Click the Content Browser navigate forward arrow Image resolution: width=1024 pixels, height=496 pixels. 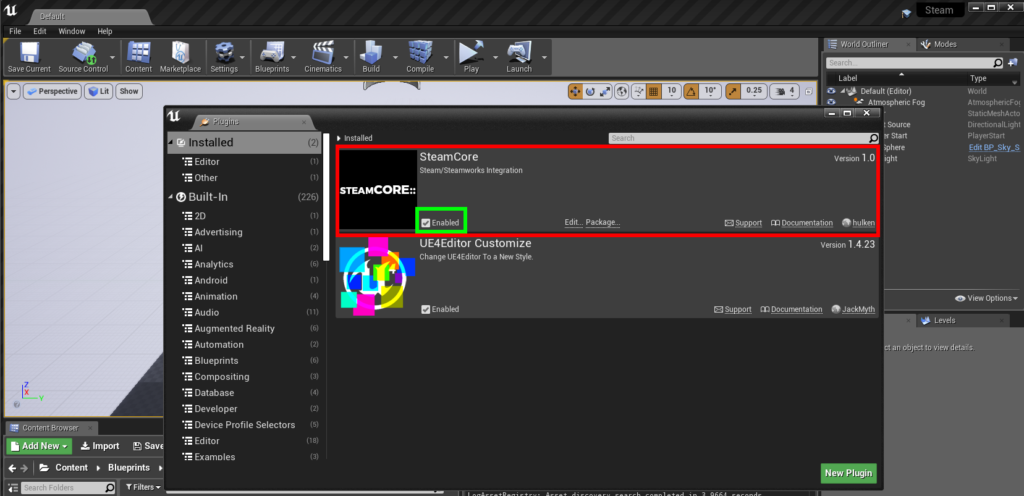tap(24, 468)
